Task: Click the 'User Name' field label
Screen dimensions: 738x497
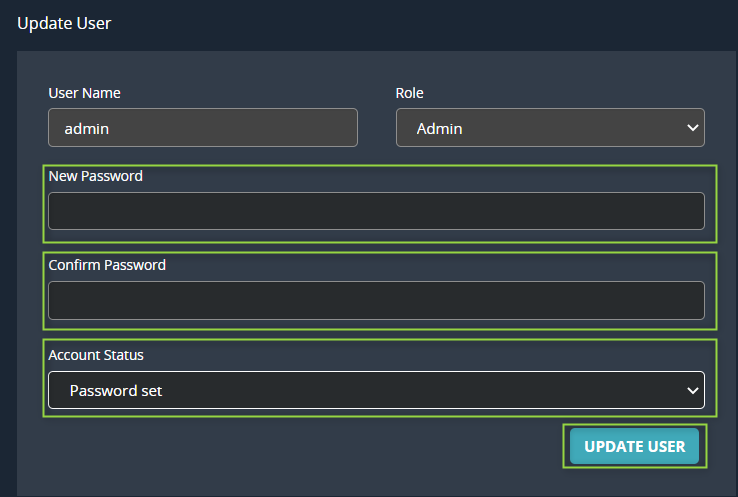Action: coord(84,93)
